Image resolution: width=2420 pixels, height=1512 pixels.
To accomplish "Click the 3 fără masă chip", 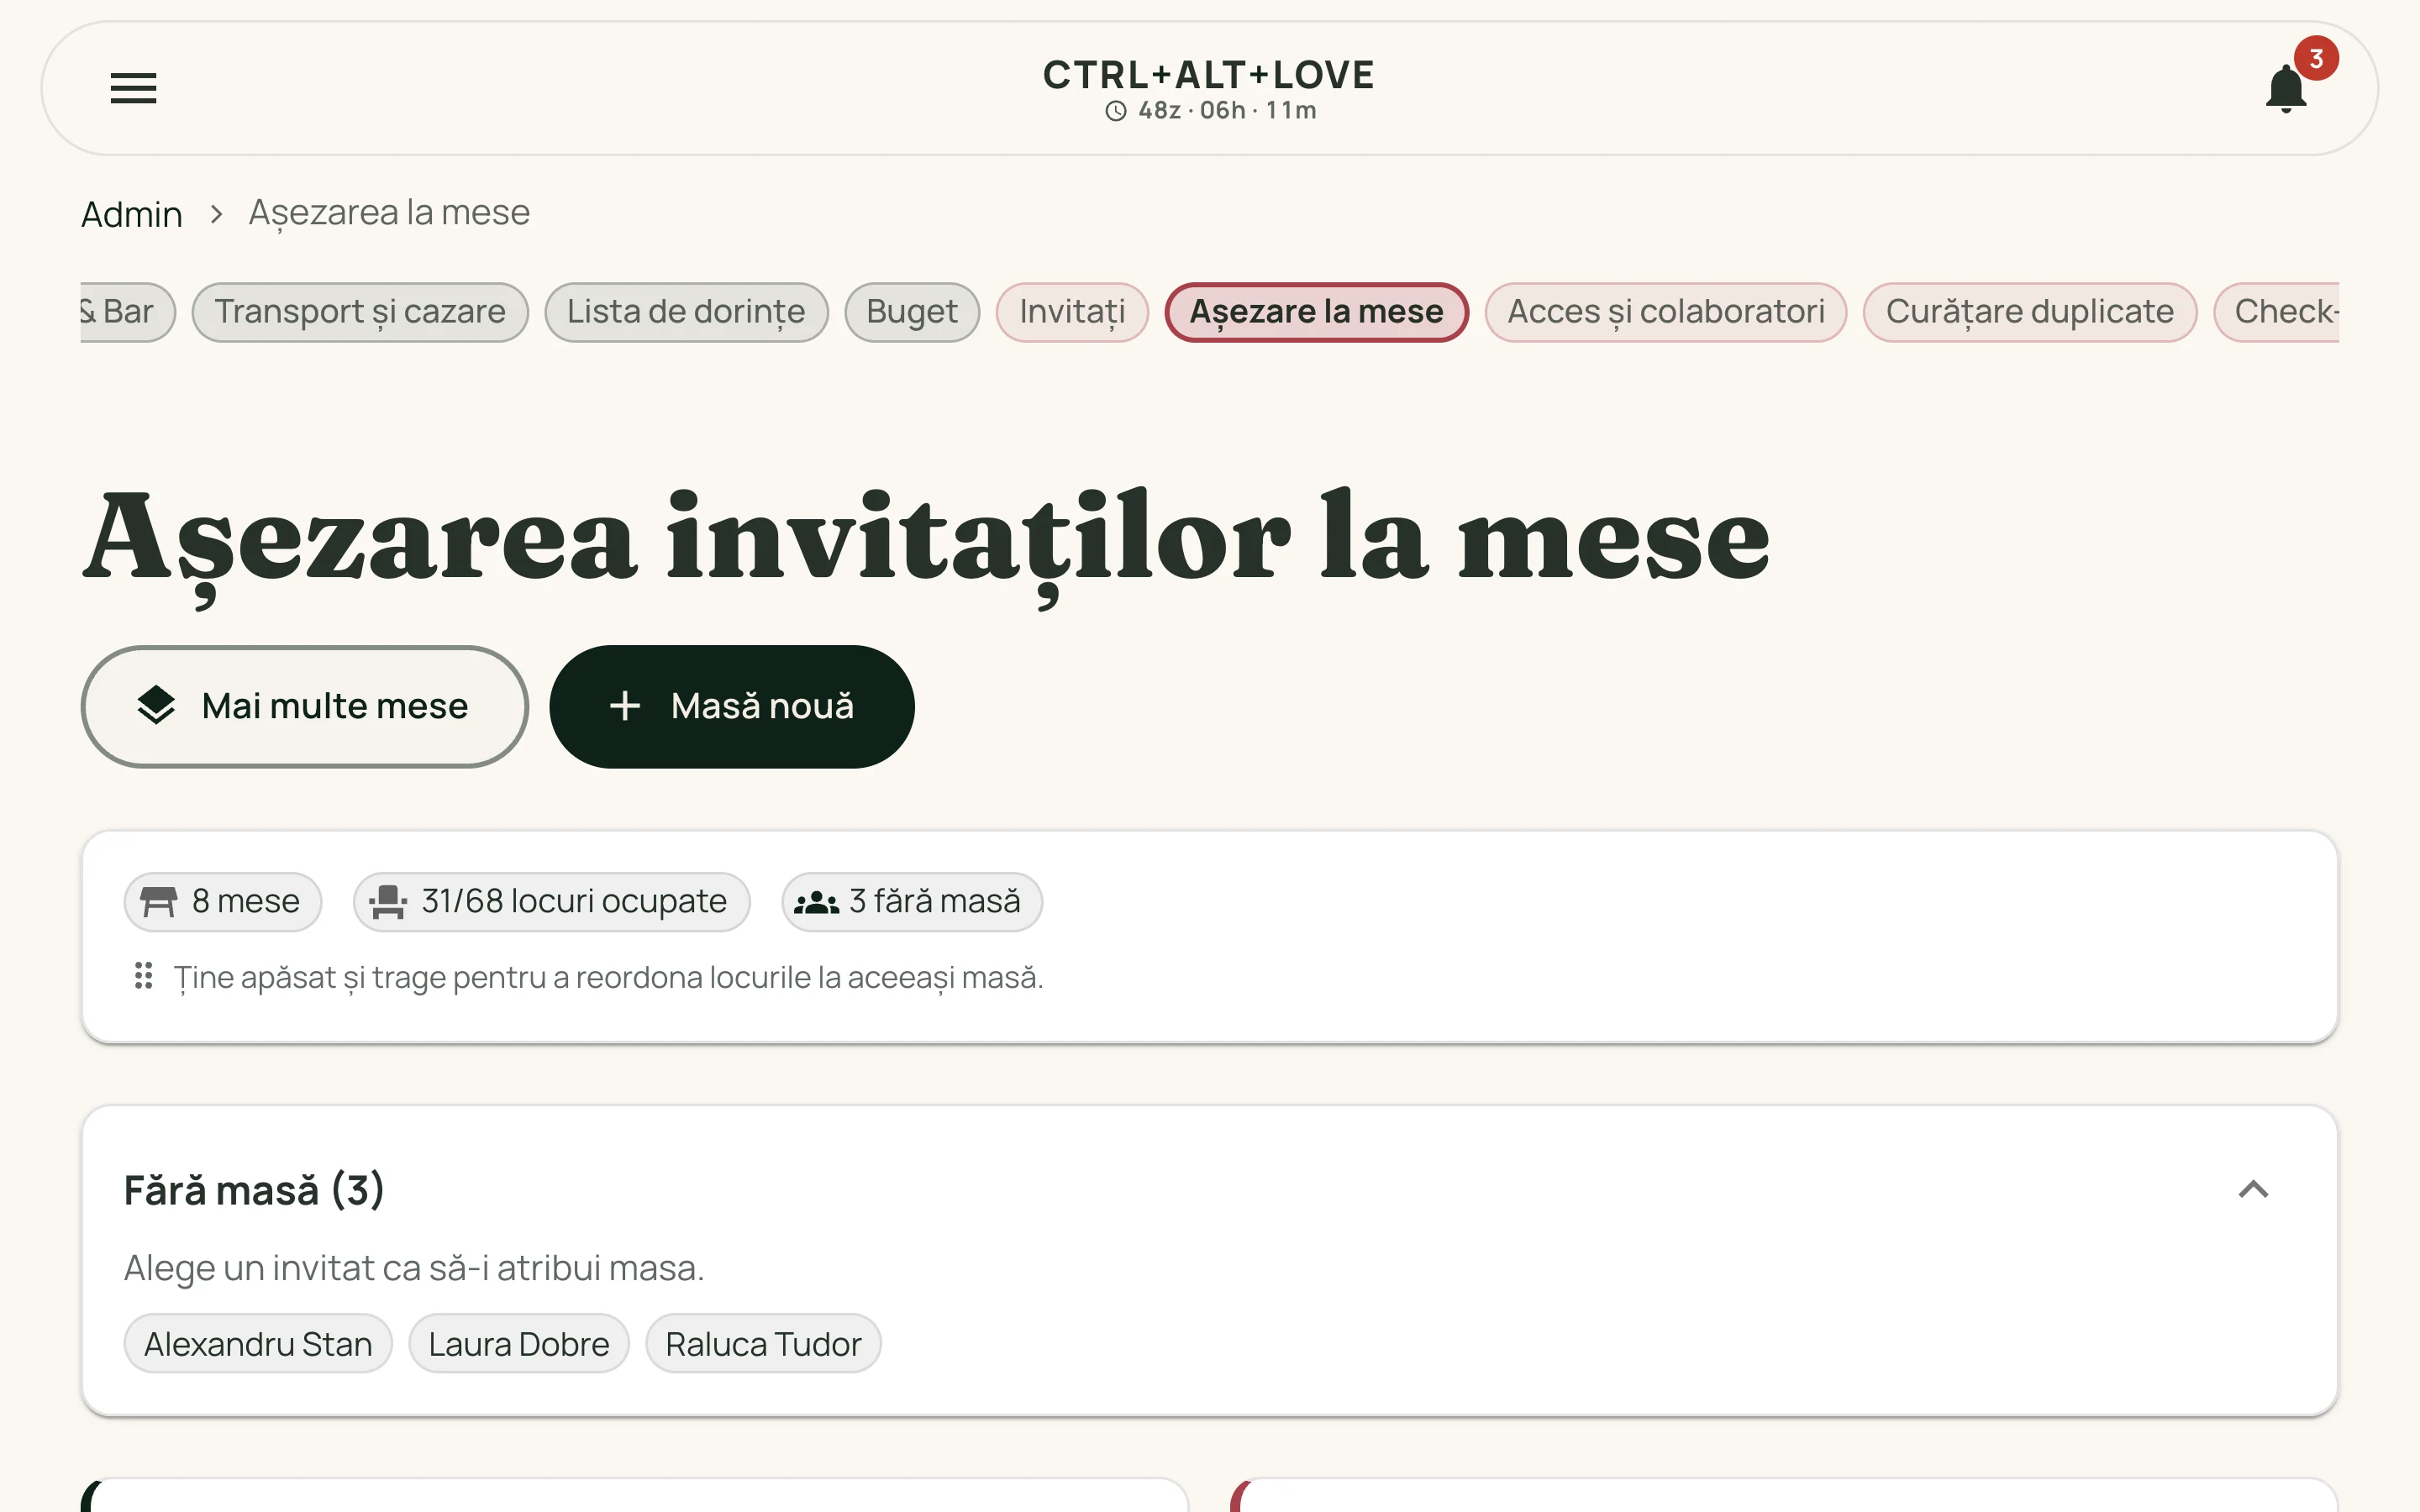I will pyautogui.click(x=912, y=902).
